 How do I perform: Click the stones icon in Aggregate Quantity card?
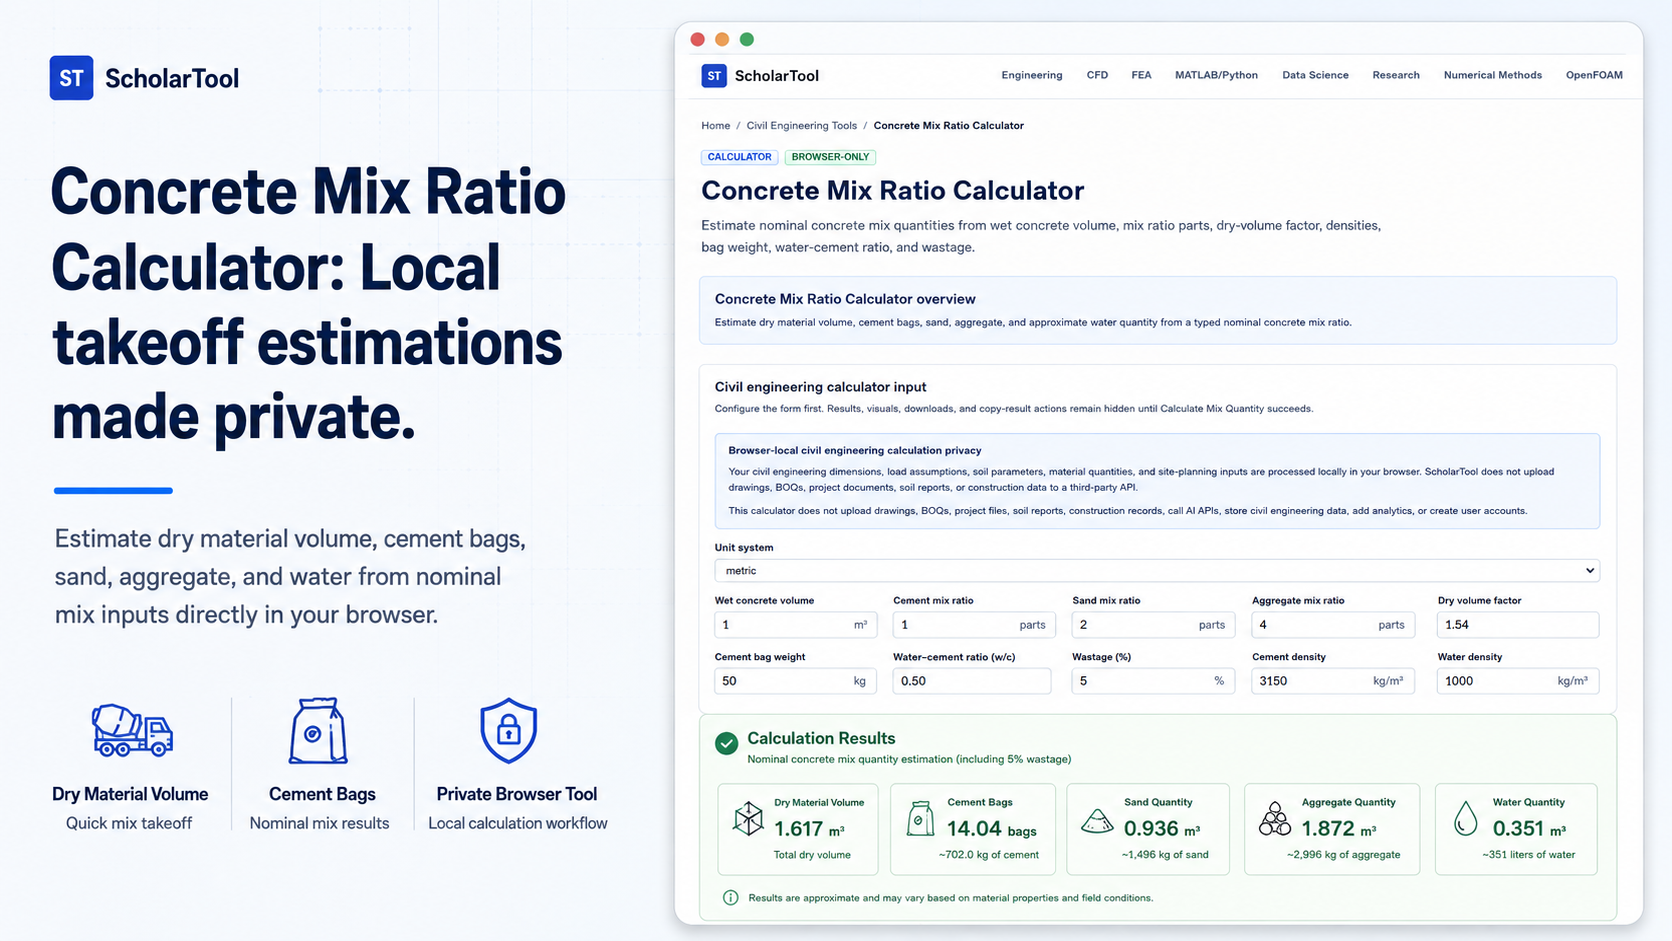(1274, 819)
